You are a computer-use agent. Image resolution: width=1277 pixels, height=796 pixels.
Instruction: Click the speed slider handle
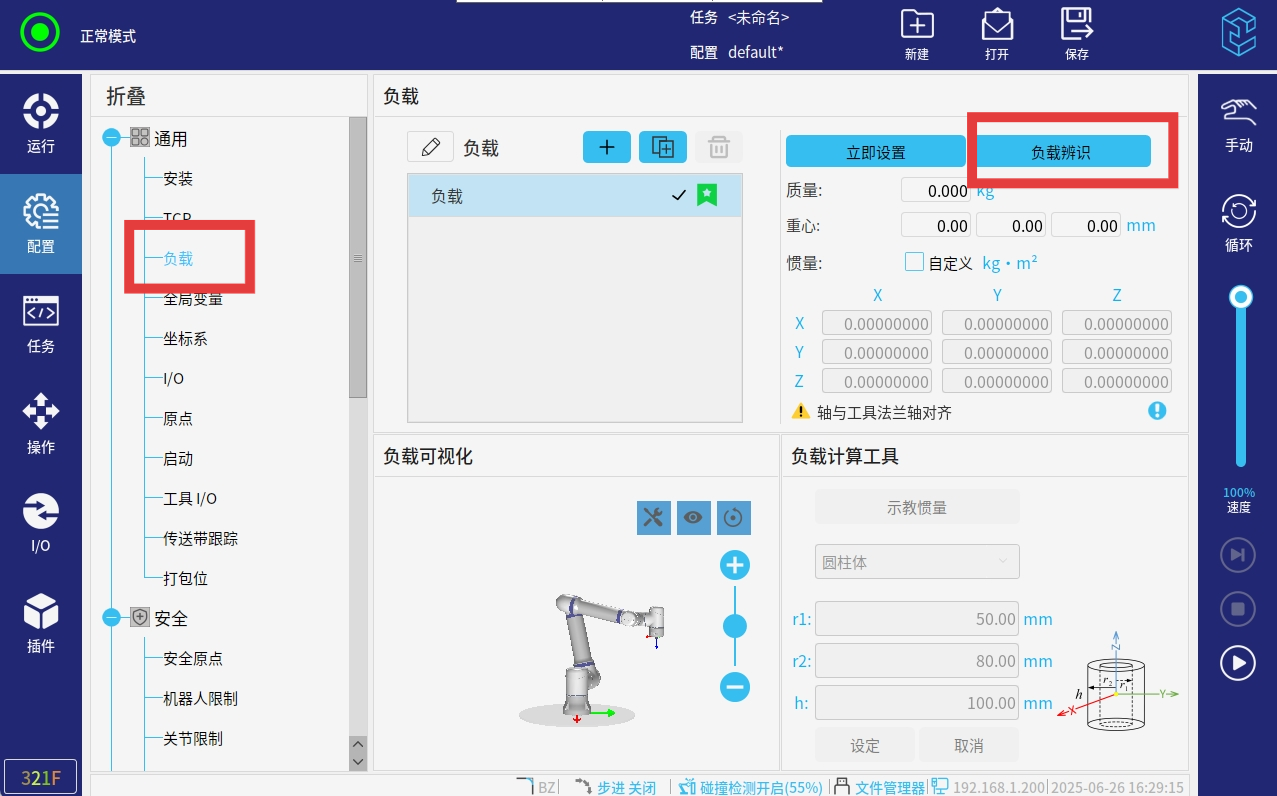pos(1241,297)
